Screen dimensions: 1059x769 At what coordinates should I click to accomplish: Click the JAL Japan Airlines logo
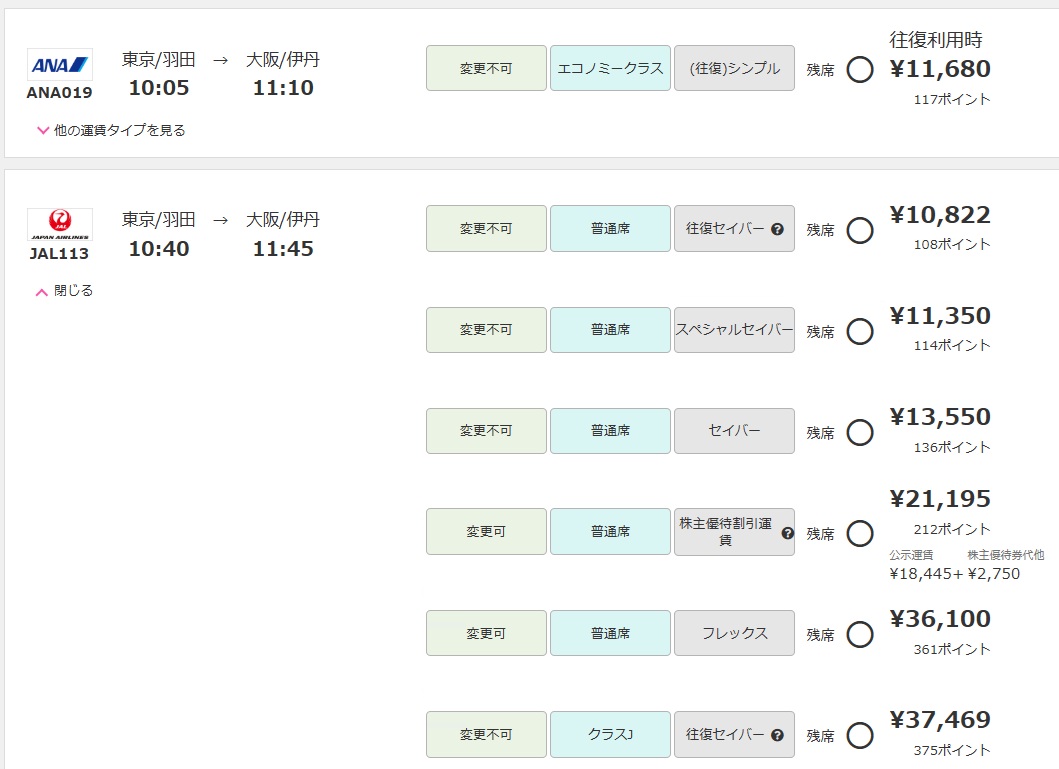[x=59, y=224]
